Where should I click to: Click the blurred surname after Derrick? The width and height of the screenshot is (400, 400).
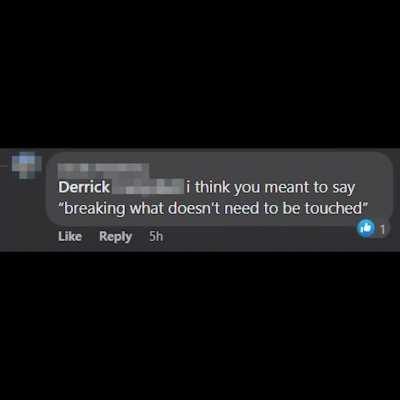pos(148,187)
